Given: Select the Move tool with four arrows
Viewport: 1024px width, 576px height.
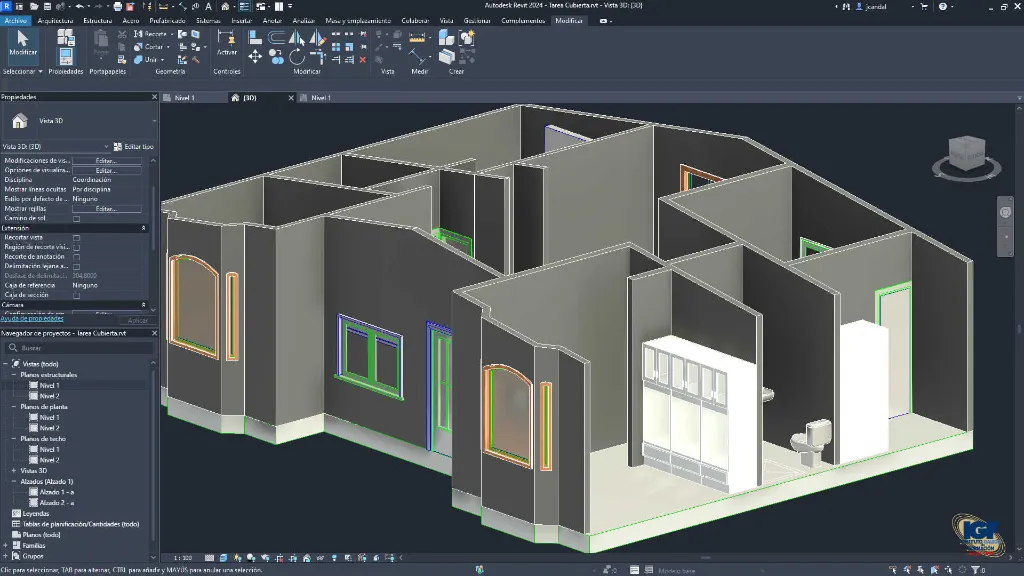Looking at the screenshot, I should point(255,57).
